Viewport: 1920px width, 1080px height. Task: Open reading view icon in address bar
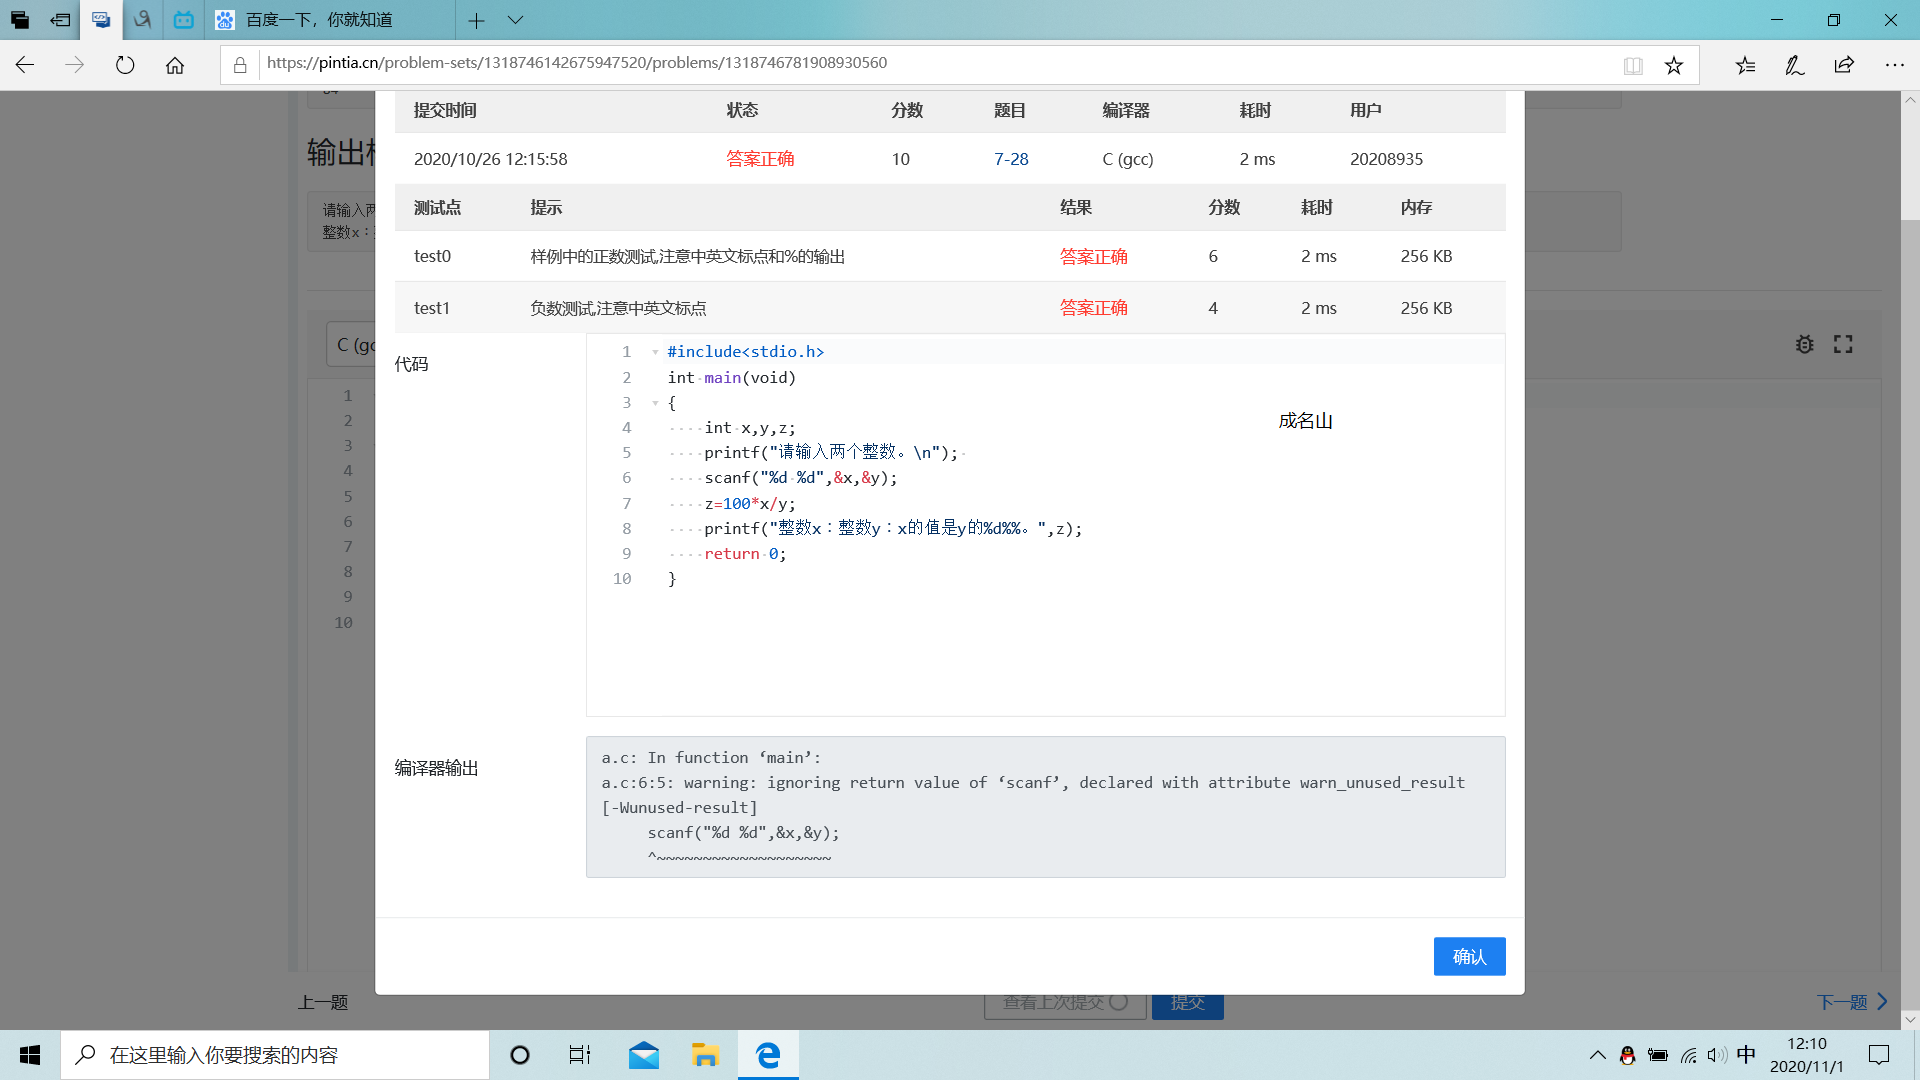point(1633,65)
